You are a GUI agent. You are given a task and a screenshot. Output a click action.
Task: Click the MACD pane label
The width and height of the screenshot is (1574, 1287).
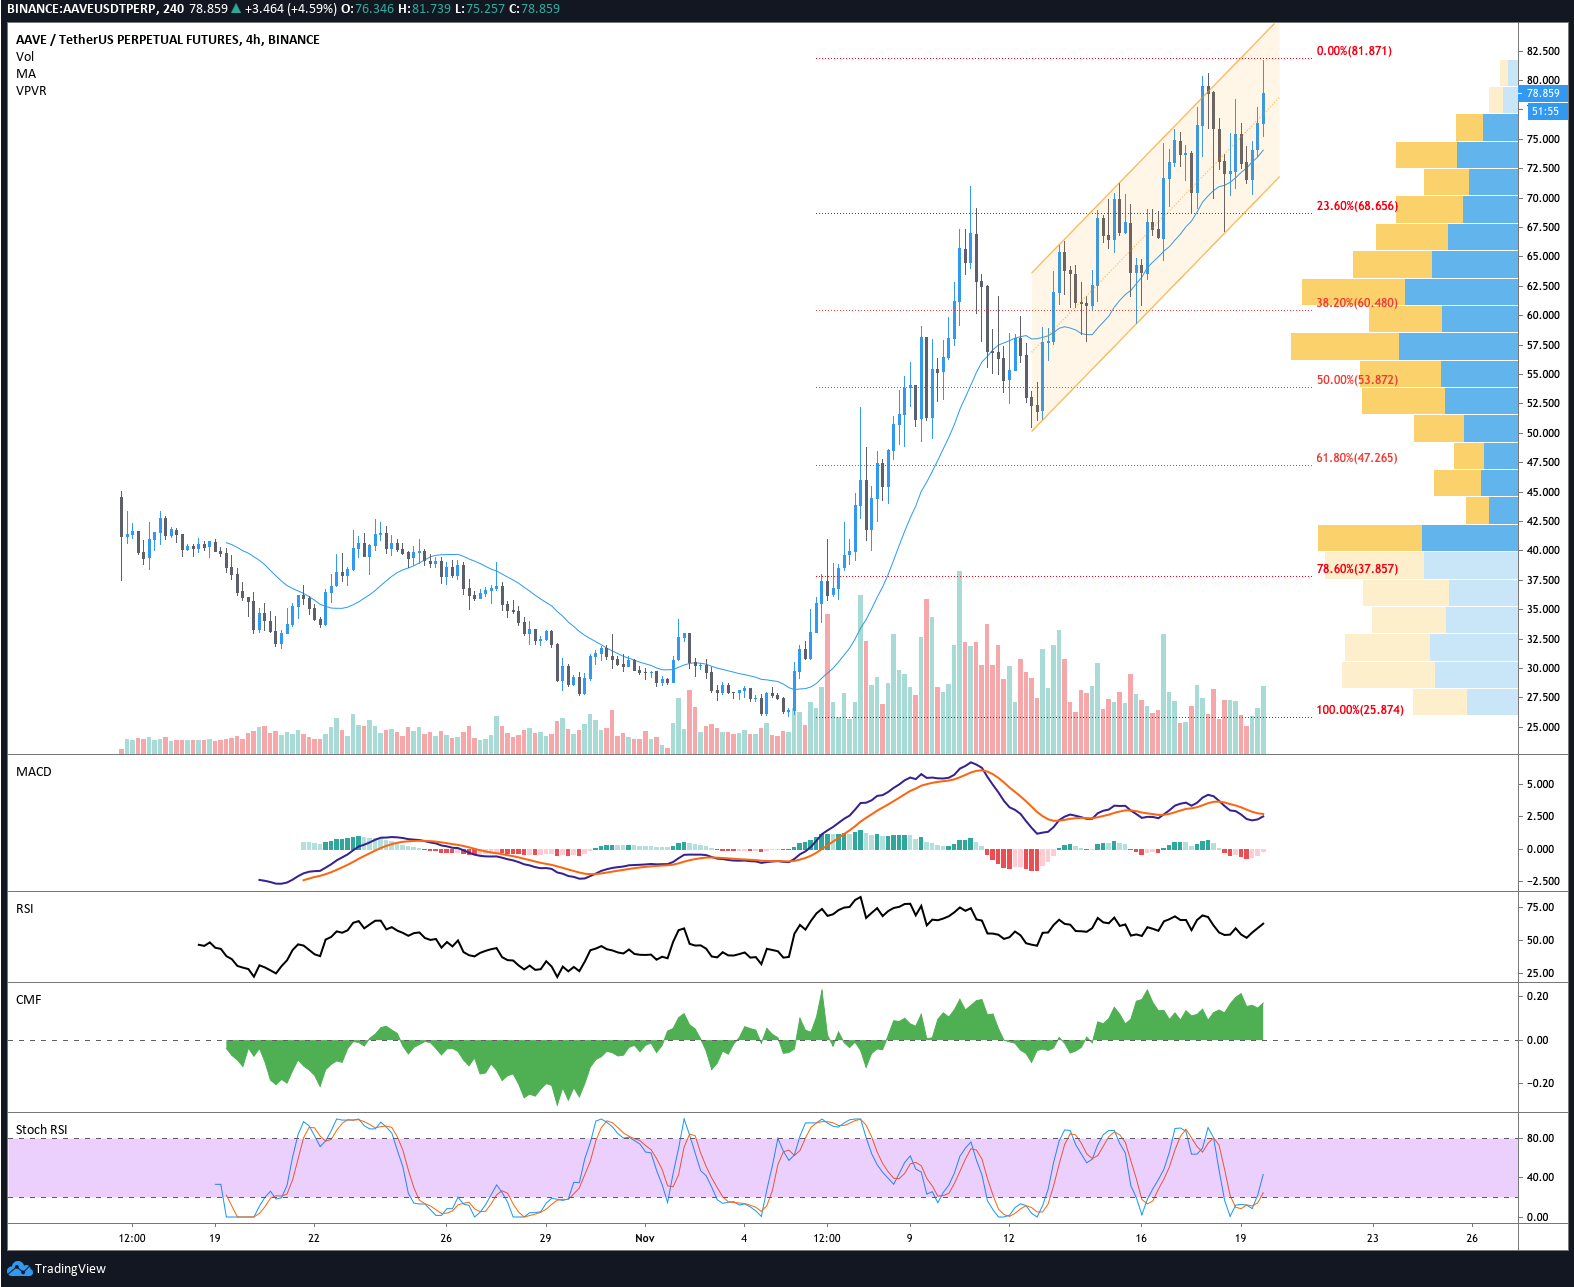tap(34, 772)
